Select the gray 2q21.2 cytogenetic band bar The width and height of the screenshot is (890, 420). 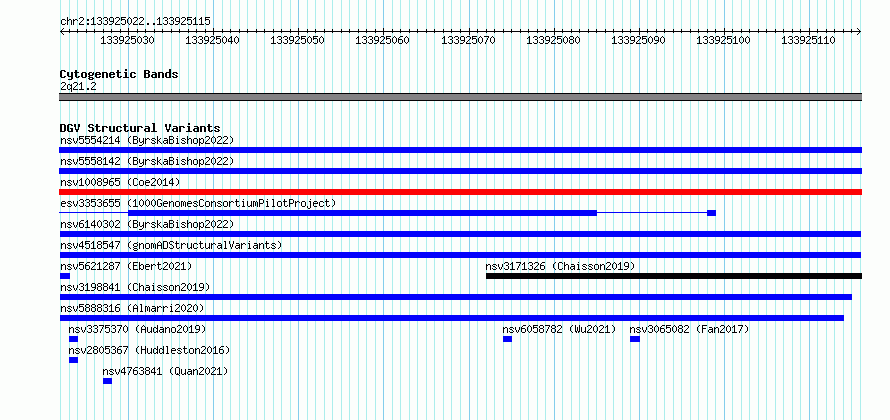click(460, 97)
